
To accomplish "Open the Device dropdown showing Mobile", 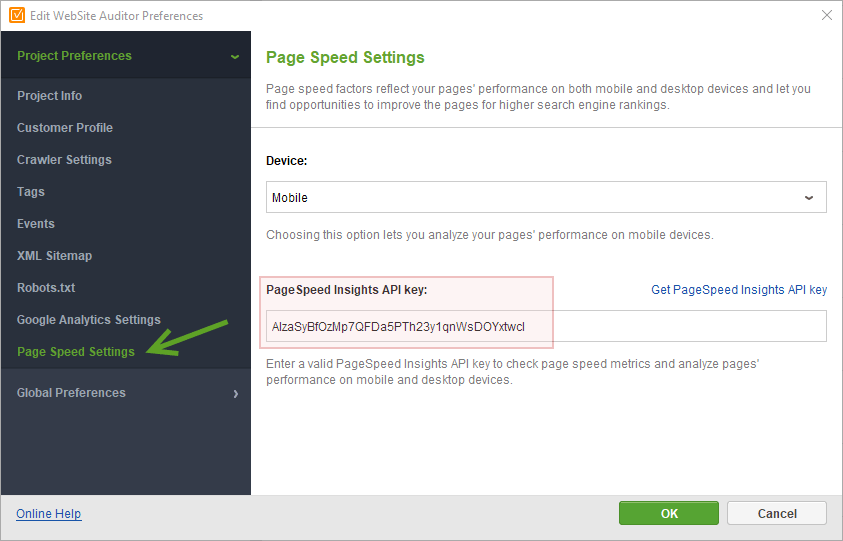I will (x=546, y=197).
